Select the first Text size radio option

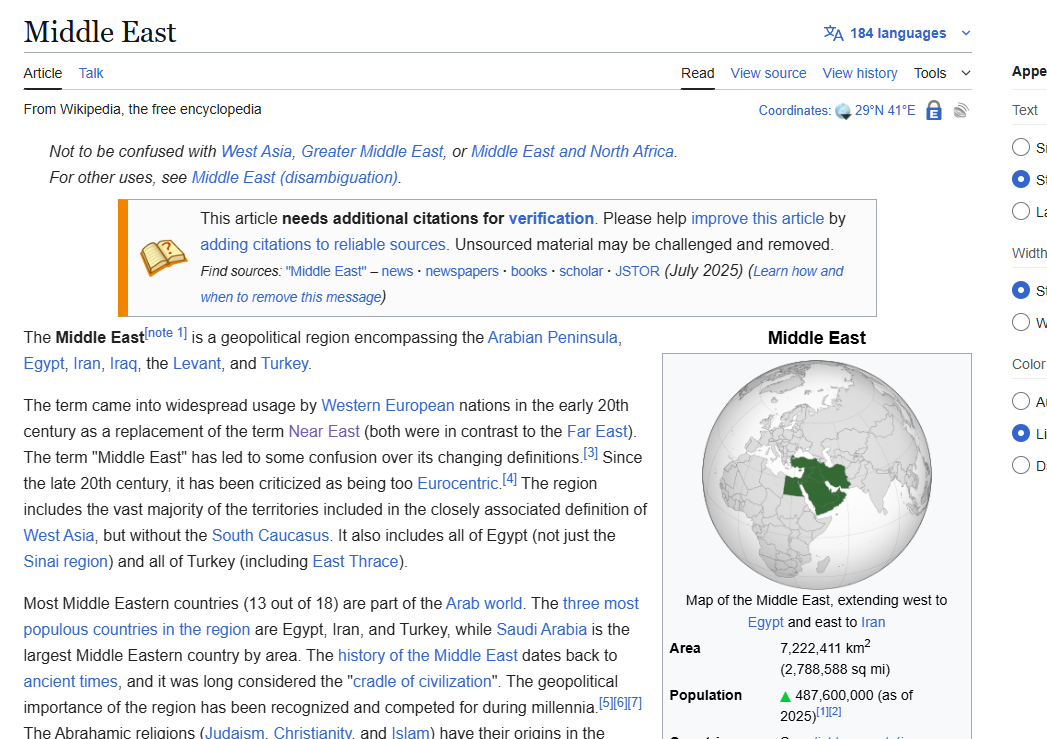pos(1020,147)
